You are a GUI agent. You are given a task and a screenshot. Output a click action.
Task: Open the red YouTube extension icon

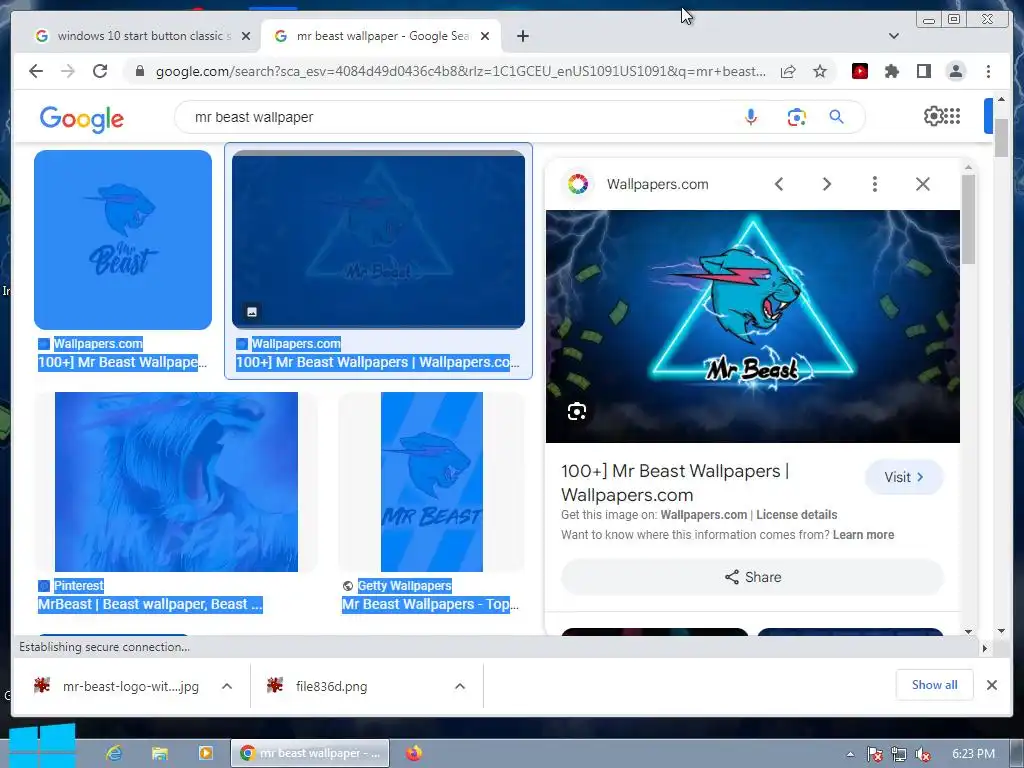coord(860,71)
